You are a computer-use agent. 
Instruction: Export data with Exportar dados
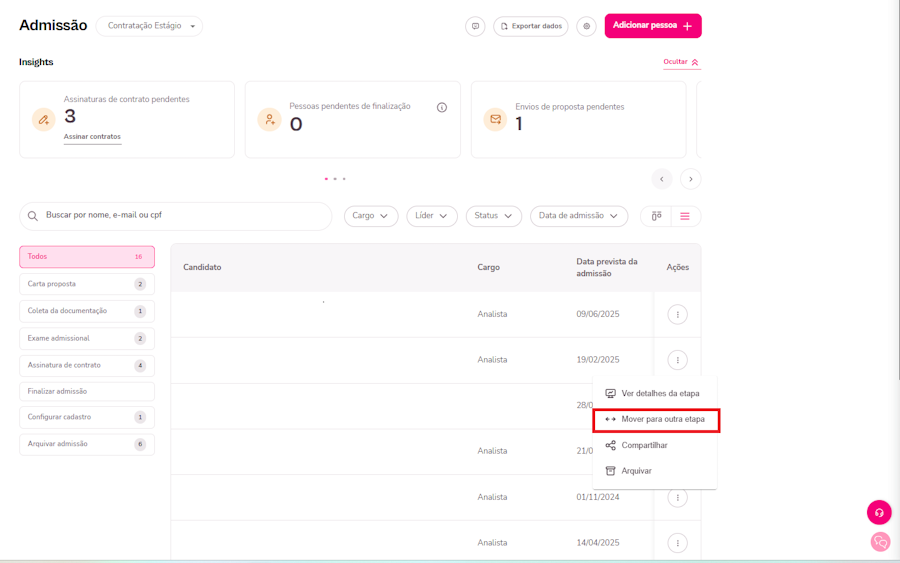(x=531, y=26)
